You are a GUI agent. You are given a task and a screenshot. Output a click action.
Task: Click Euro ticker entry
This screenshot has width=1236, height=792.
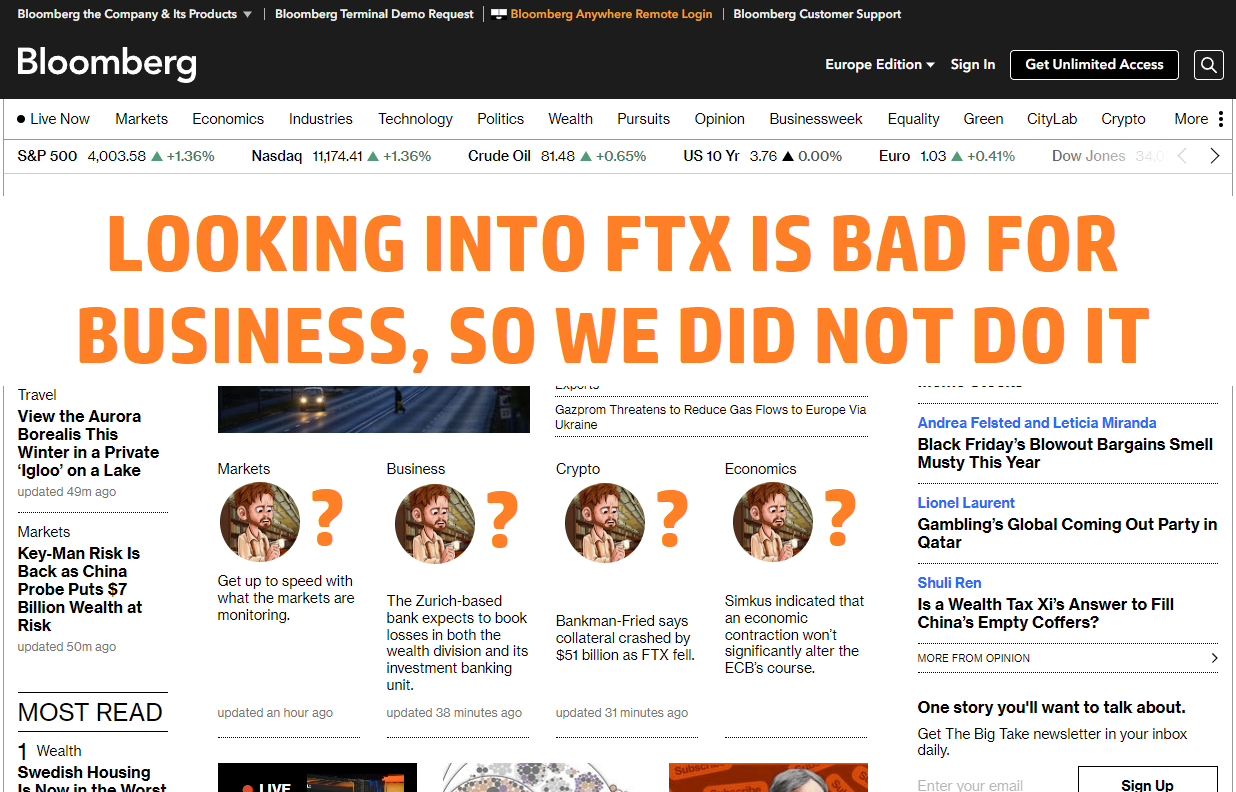(x=947, y=156)
